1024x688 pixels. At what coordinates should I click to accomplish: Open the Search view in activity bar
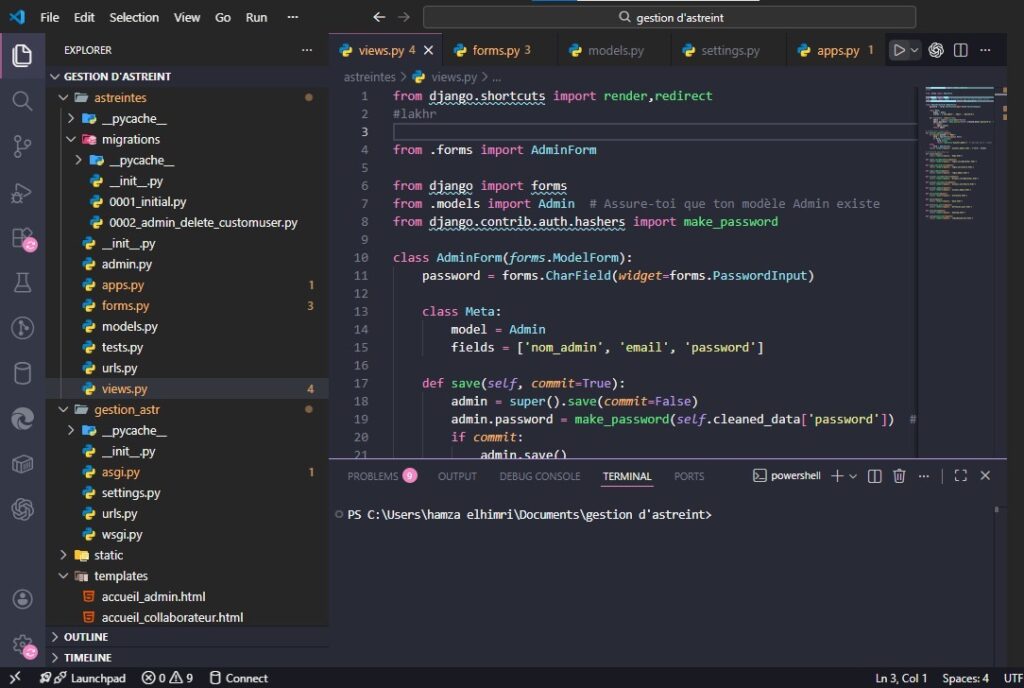22,101
